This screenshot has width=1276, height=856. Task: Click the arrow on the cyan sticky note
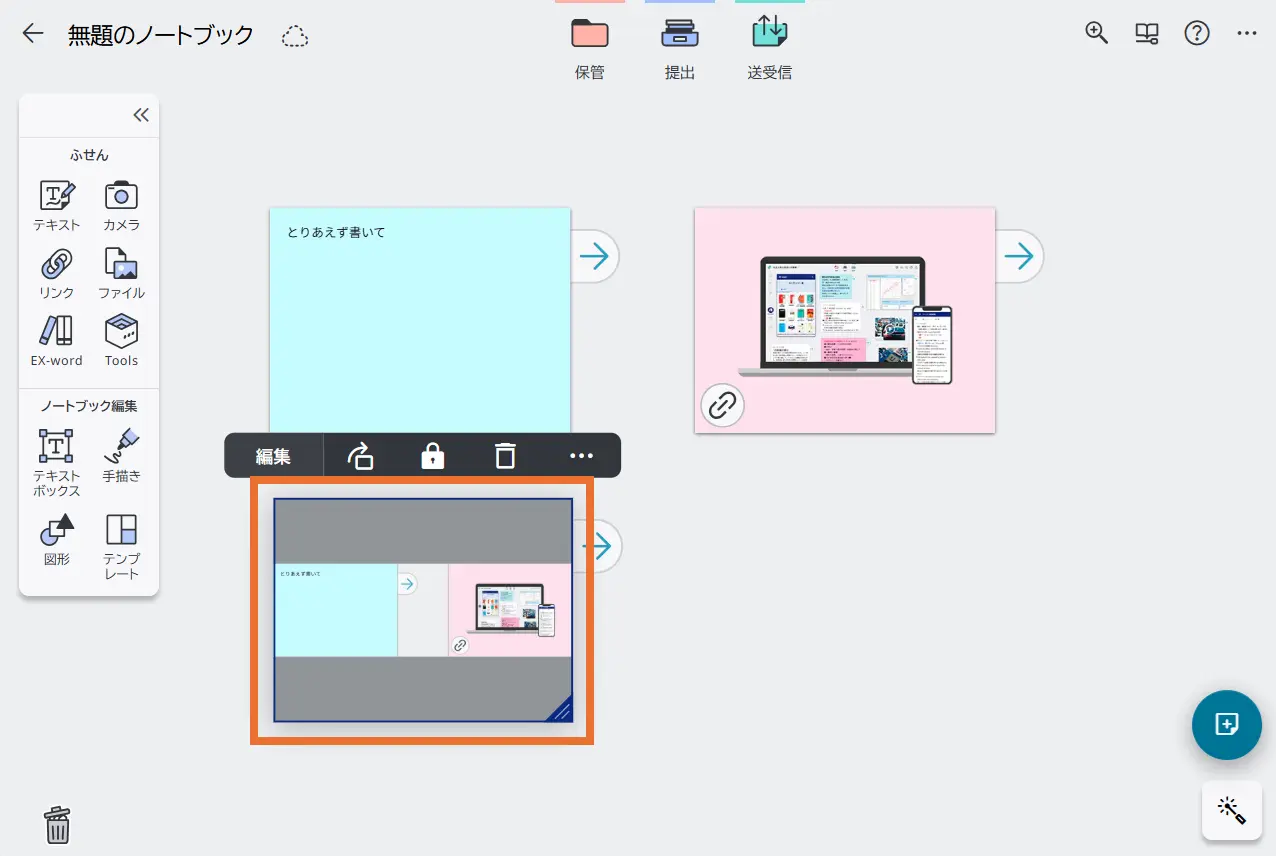[x=594, y=257]
